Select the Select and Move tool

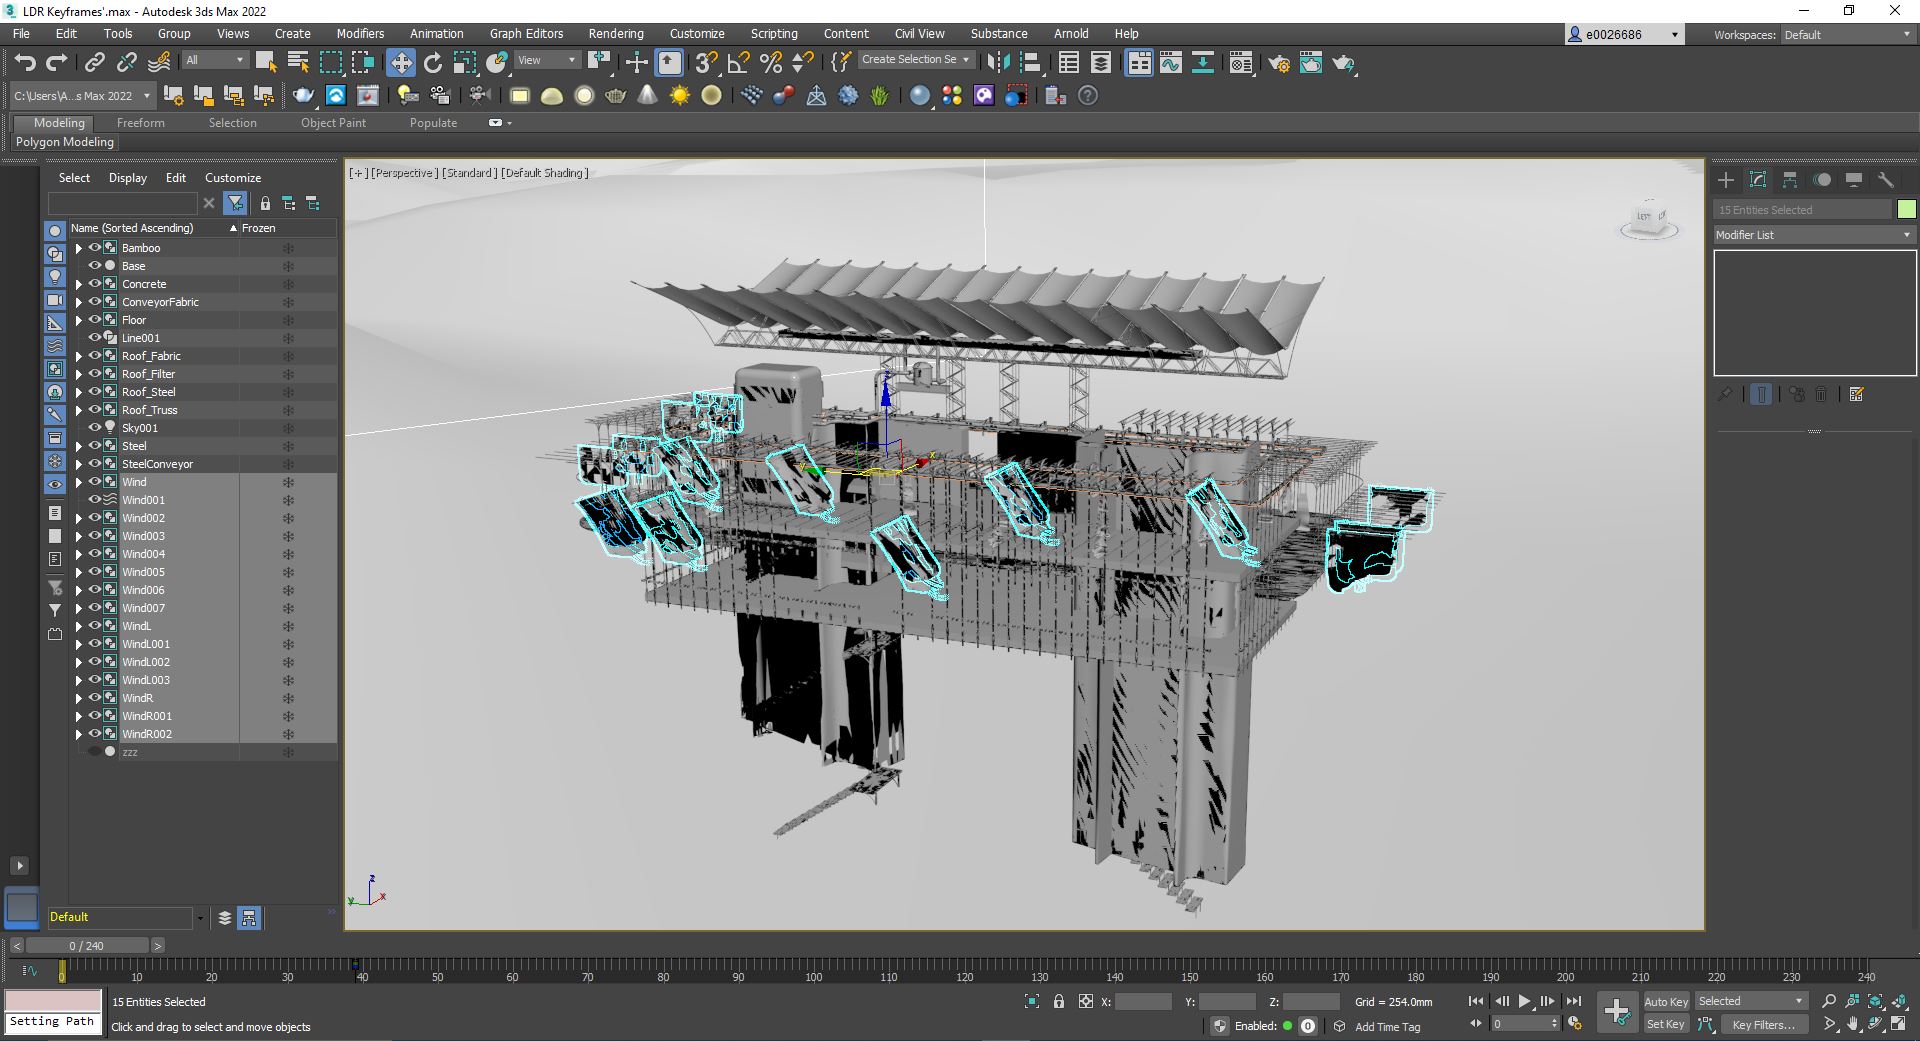tap(400, 63)
